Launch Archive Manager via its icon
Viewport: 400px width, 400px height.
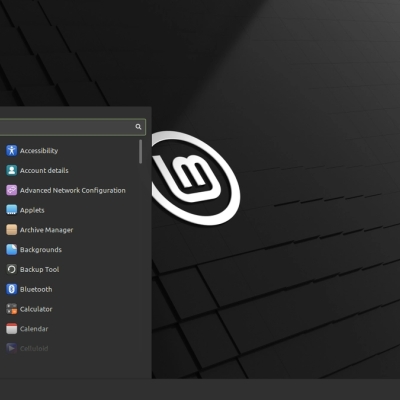[11, 230]
